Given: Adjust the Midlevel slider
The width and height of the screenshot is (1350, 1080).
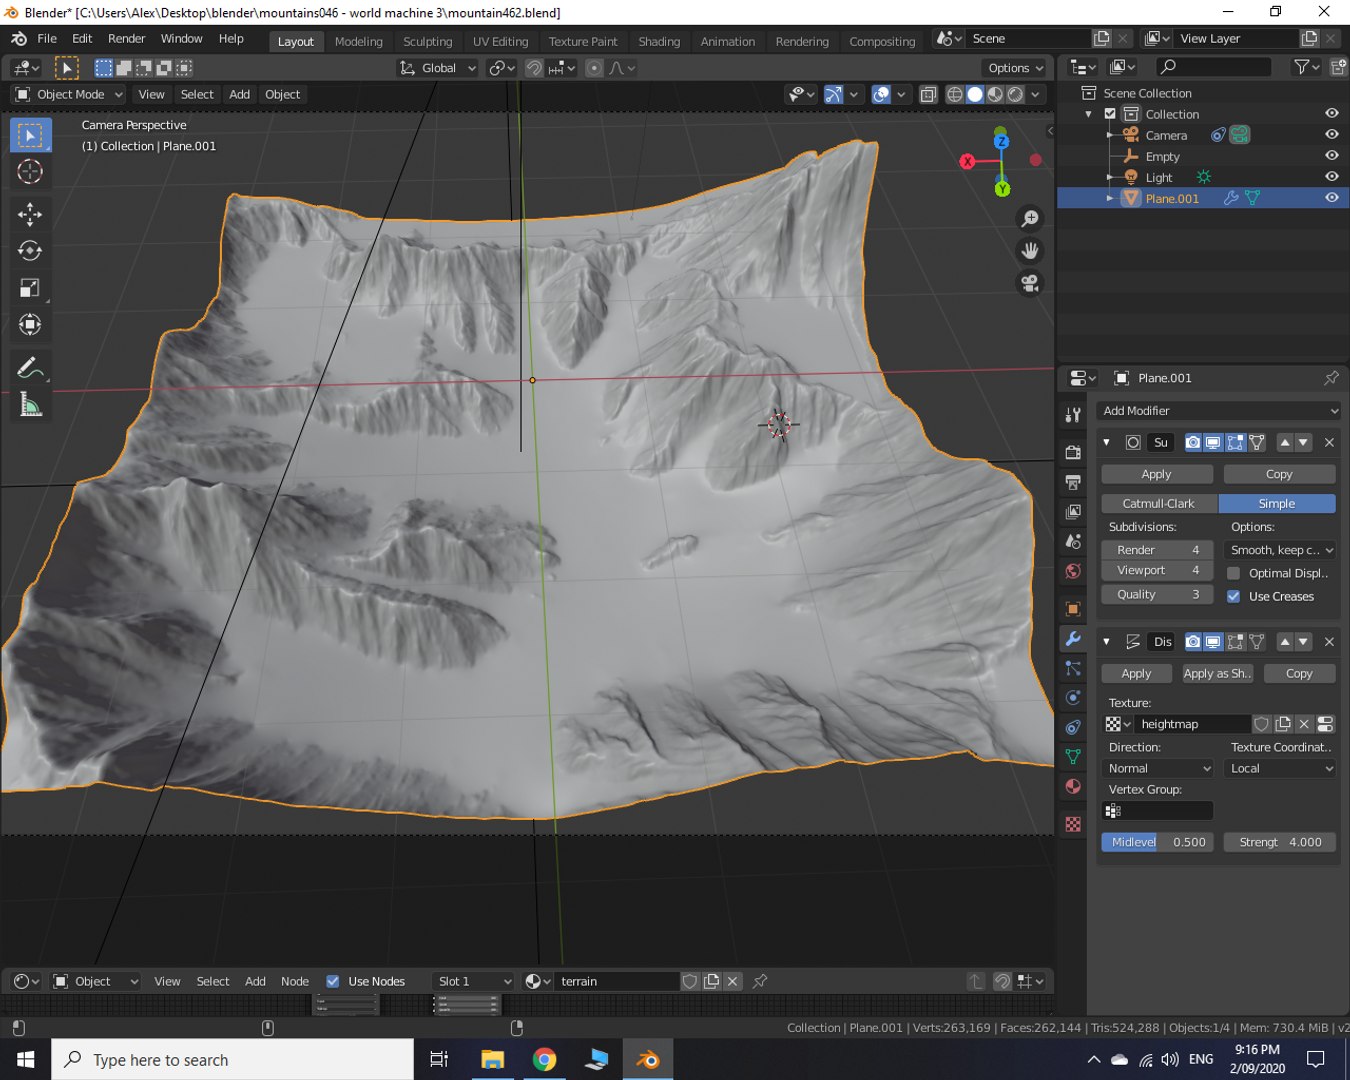Looking at the screenshot, I should (x=1158, y=842).
